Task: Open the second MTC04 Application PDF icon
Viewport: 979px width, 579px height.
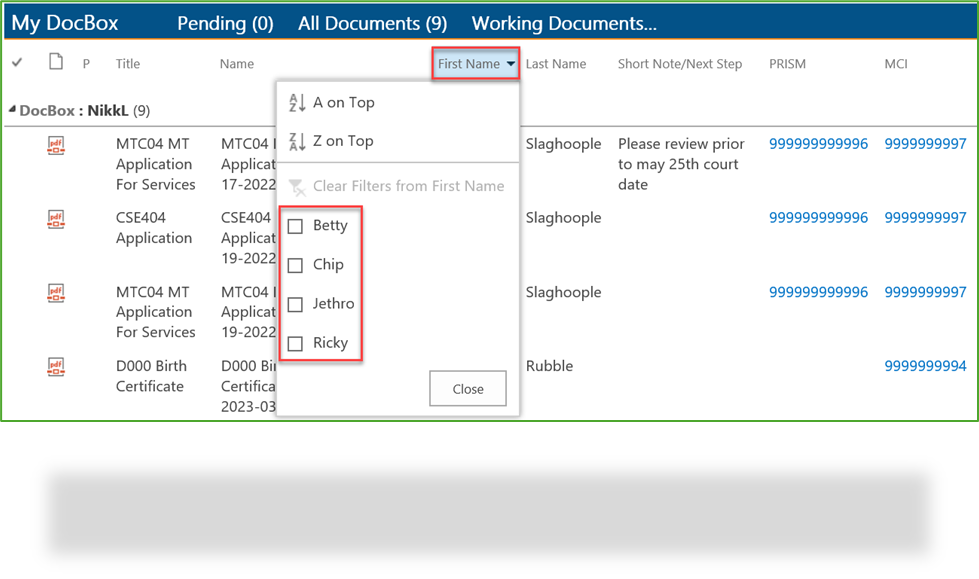Action: [56, 292]
